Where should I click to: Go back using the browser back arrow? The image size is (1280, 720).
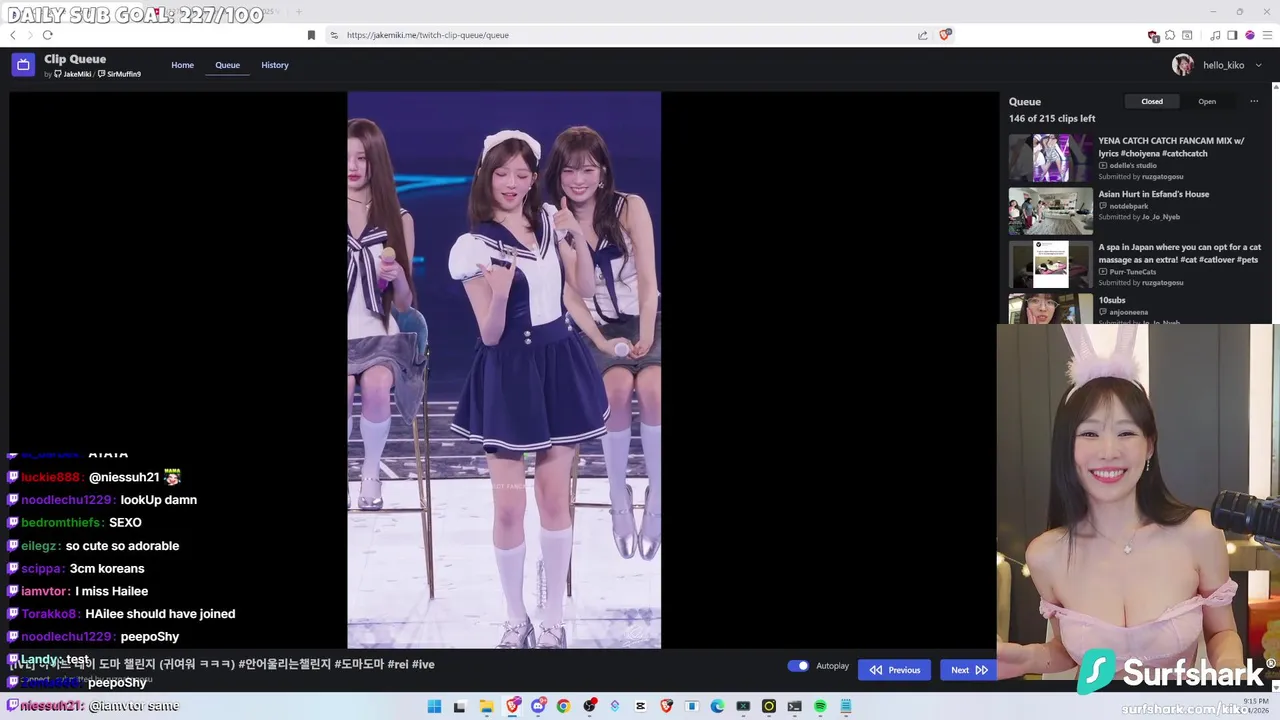pyautogui.click(x=13, y=35)
